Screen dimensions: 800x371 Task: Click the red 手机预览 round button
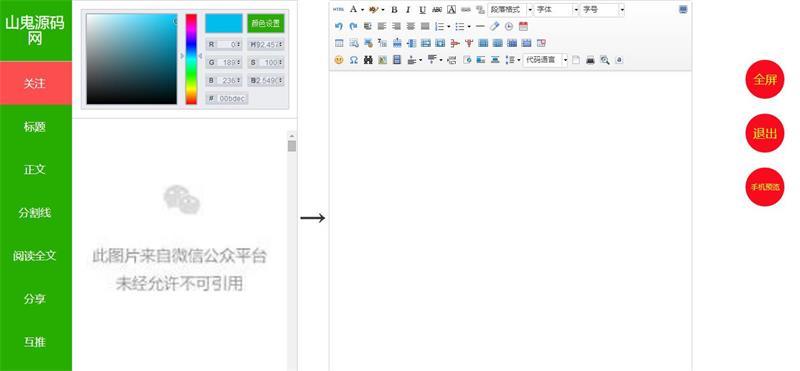pyautogui.click(x=764, y=187)
